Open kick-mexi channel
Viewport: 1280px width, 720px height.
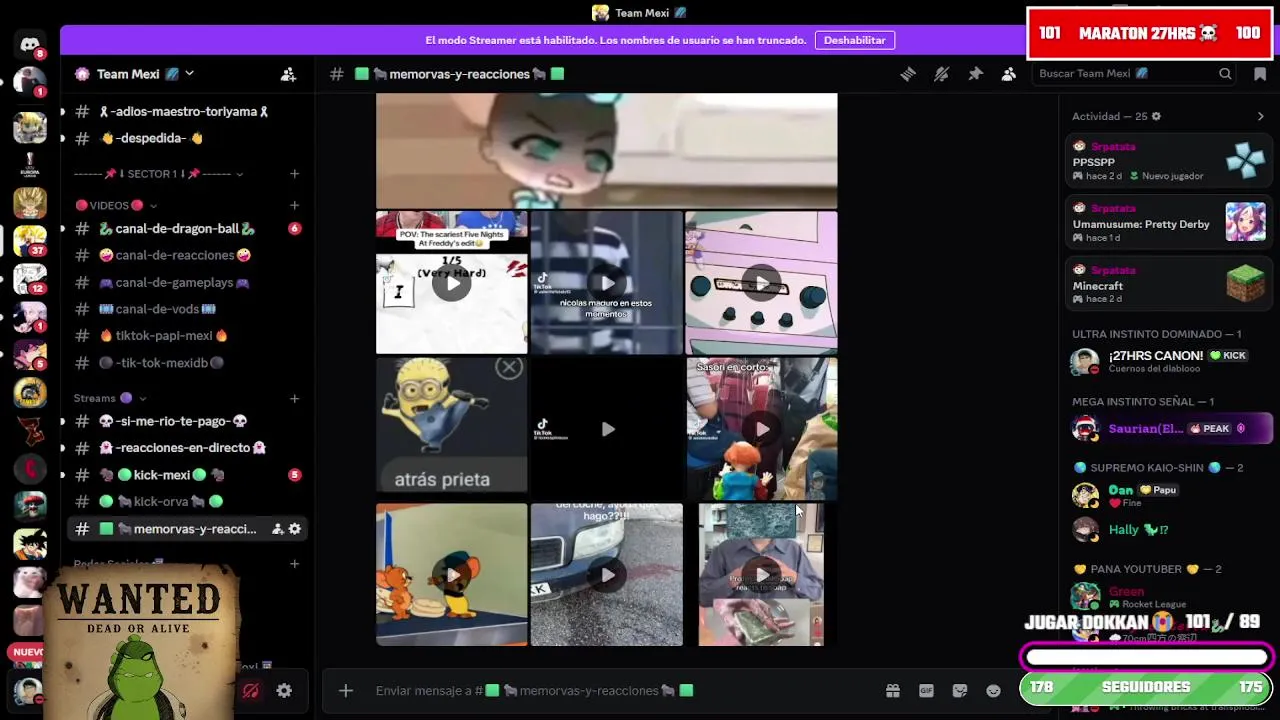click(186, 475)
